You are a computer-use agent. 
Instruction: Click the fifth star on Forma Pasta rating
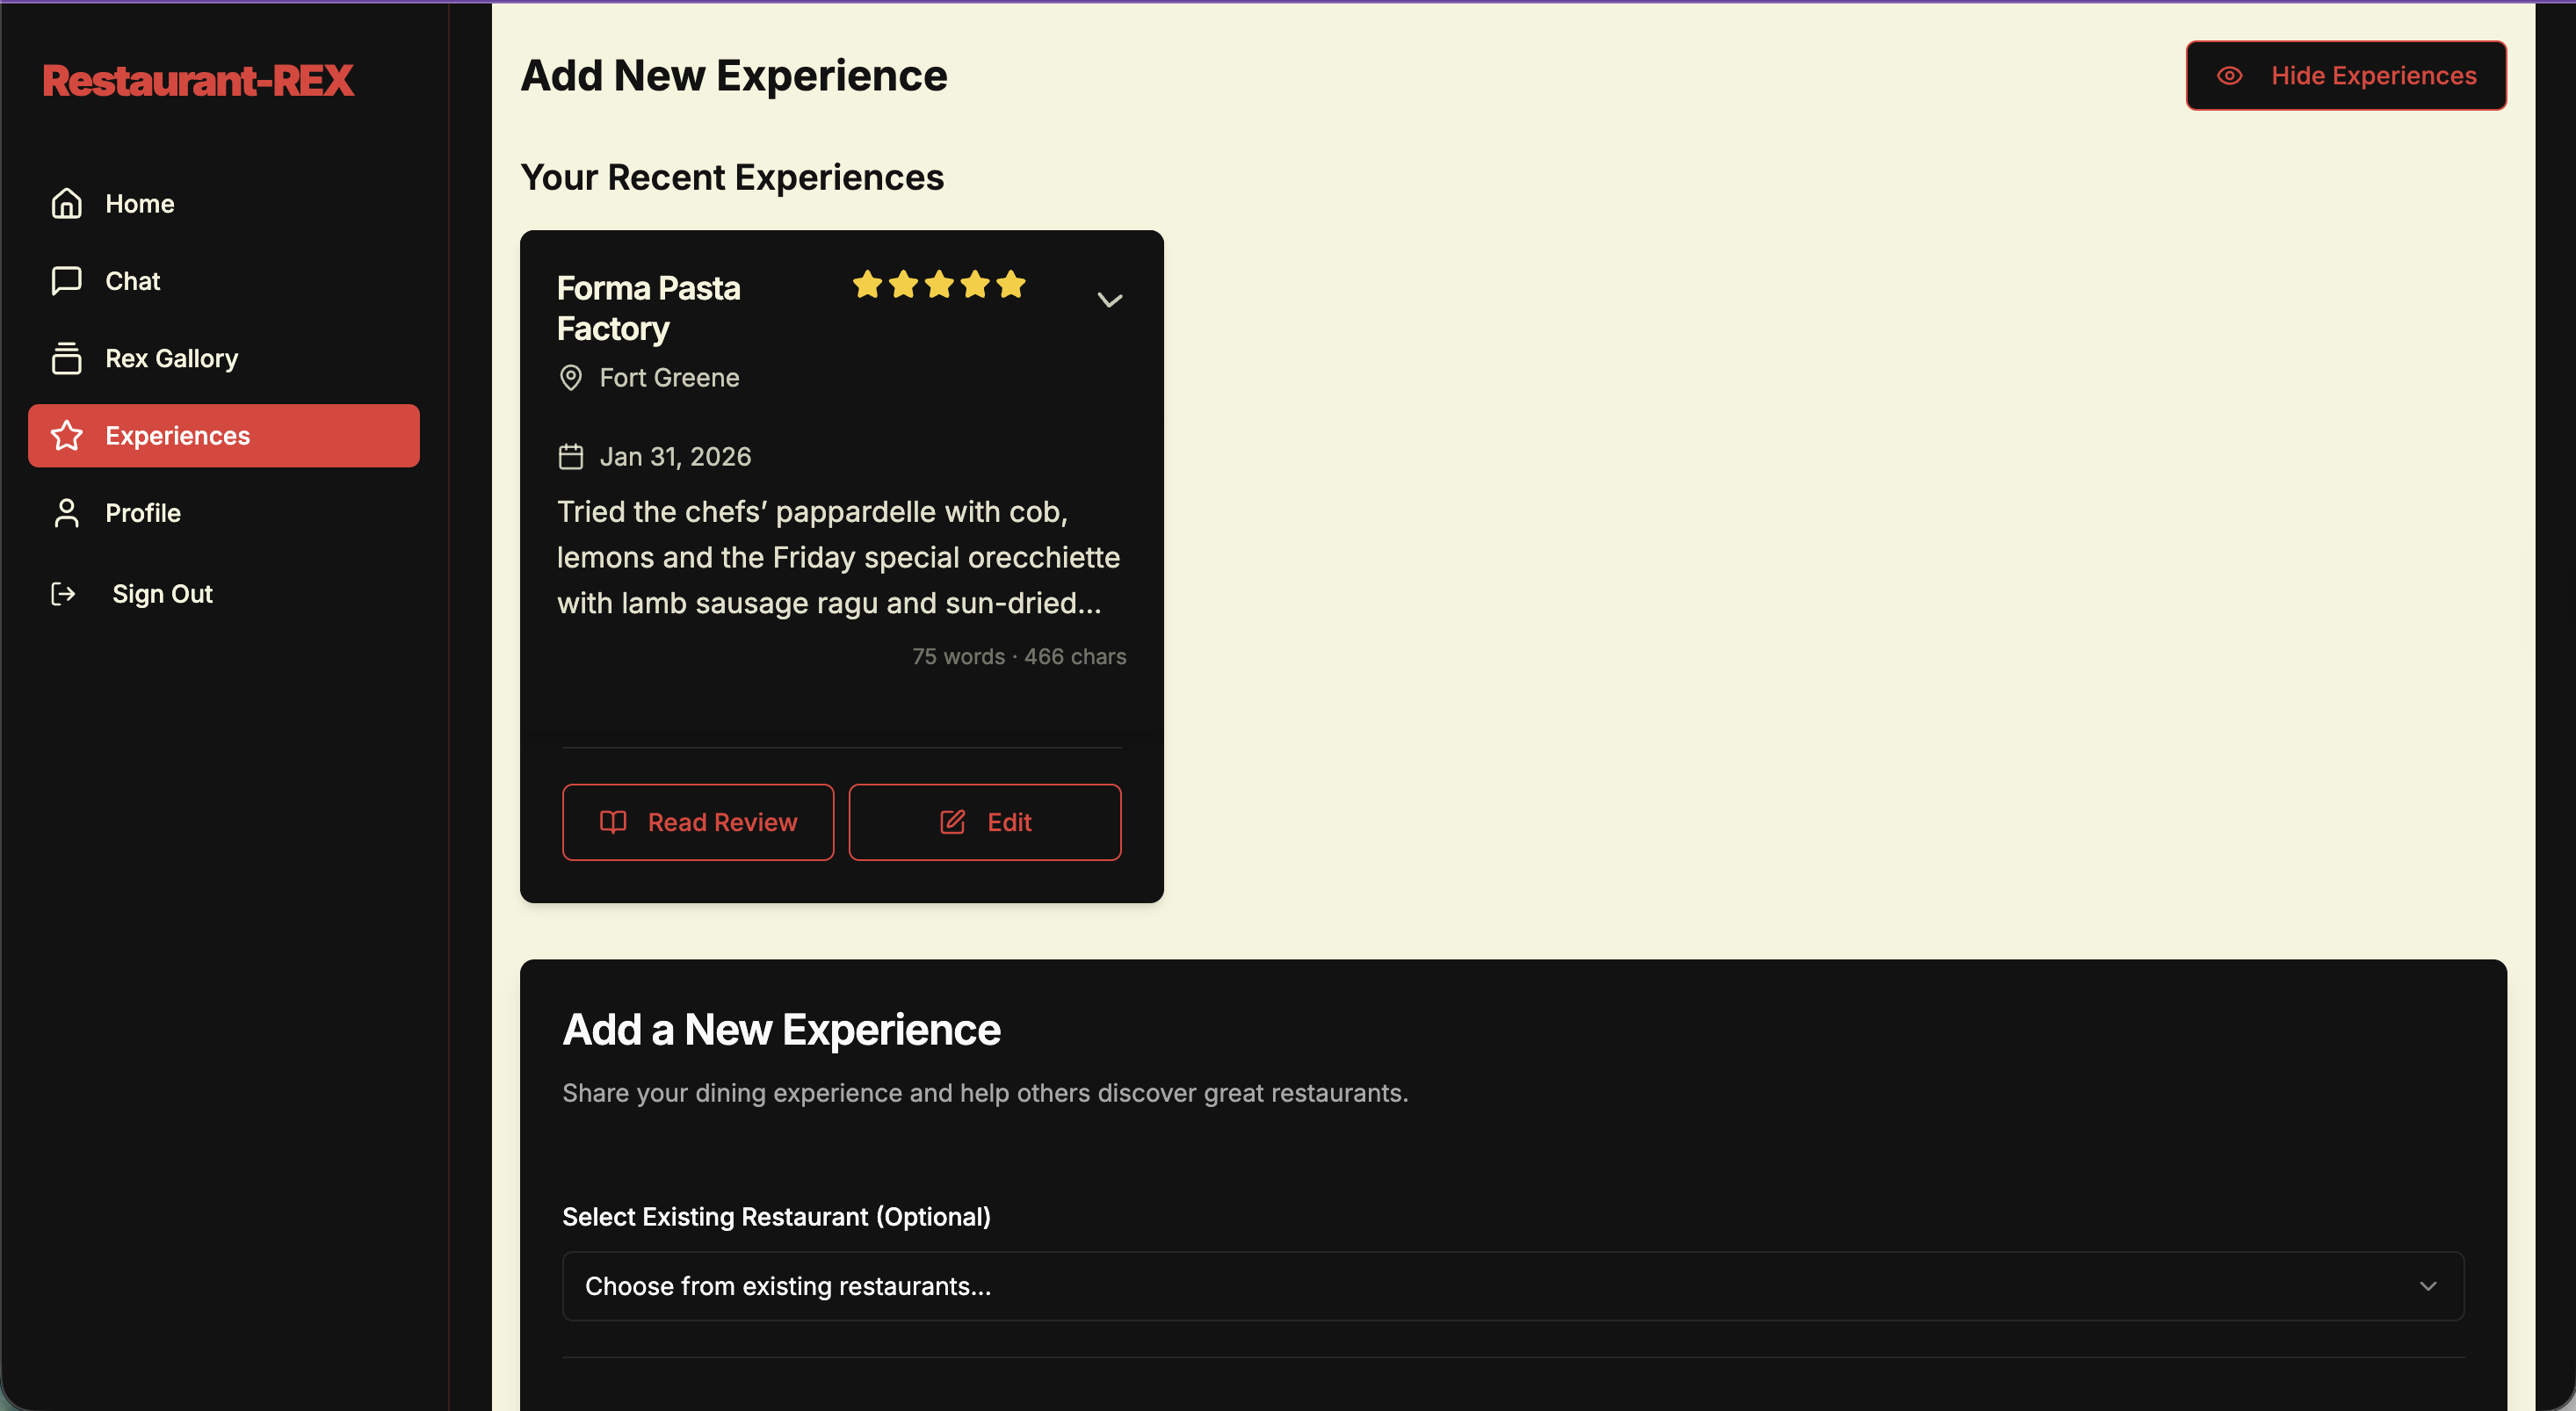(x=1012, y=285)
